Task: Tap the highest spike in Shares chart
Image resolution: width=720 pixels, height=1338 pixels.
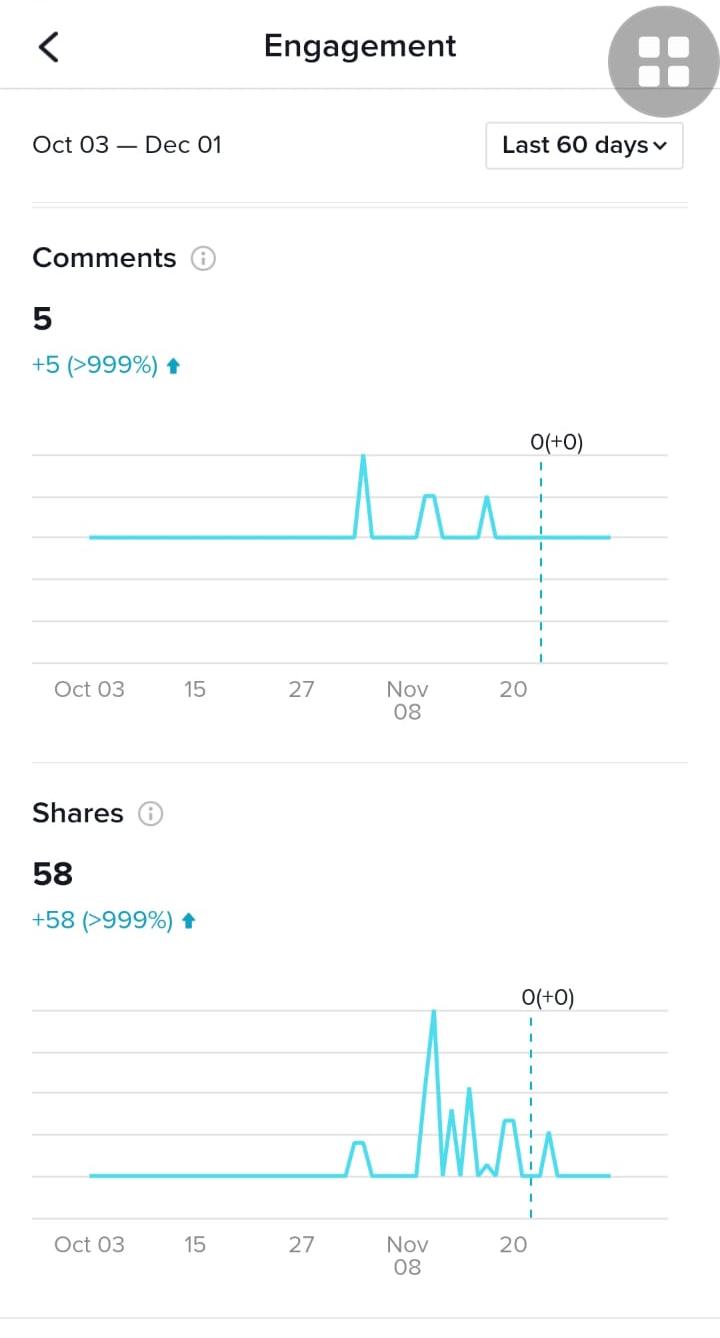Action: 433,1012
